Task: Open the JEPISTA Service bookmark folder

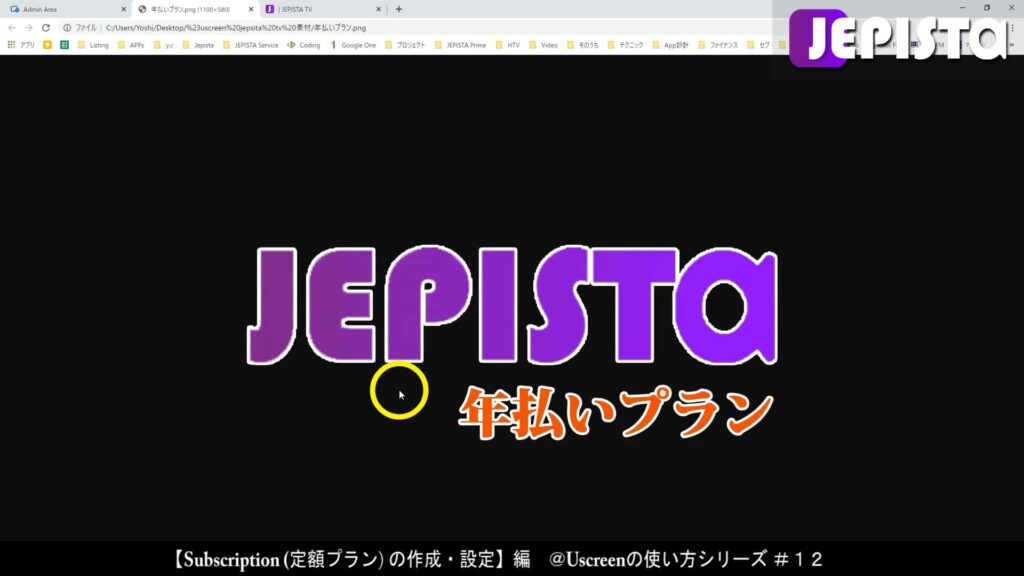Action: tap(250, 45)
